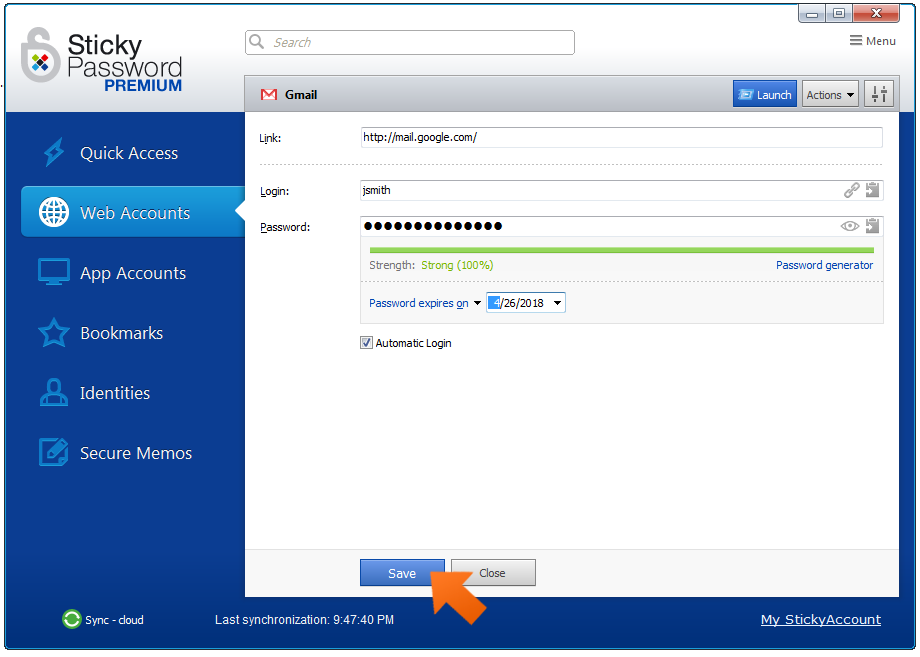This screenshot has width=920, height=657.
Task: Launch the Gmail account
Action: [765, 94]
